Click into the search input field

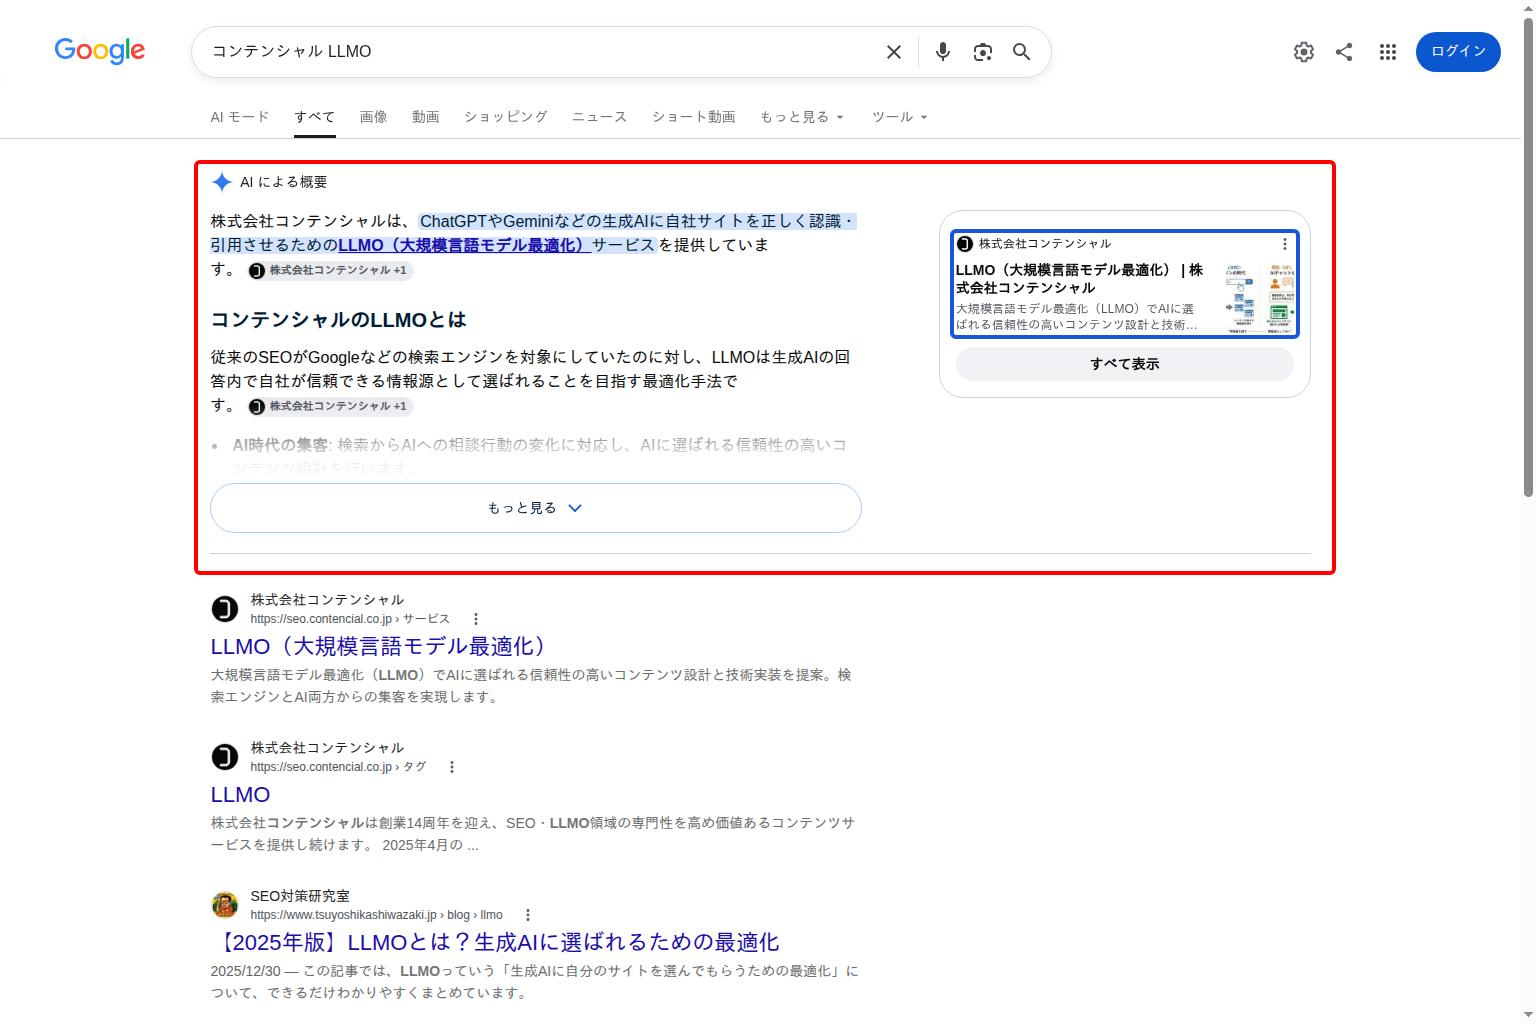pyautogui.click(x=540, y=52)
